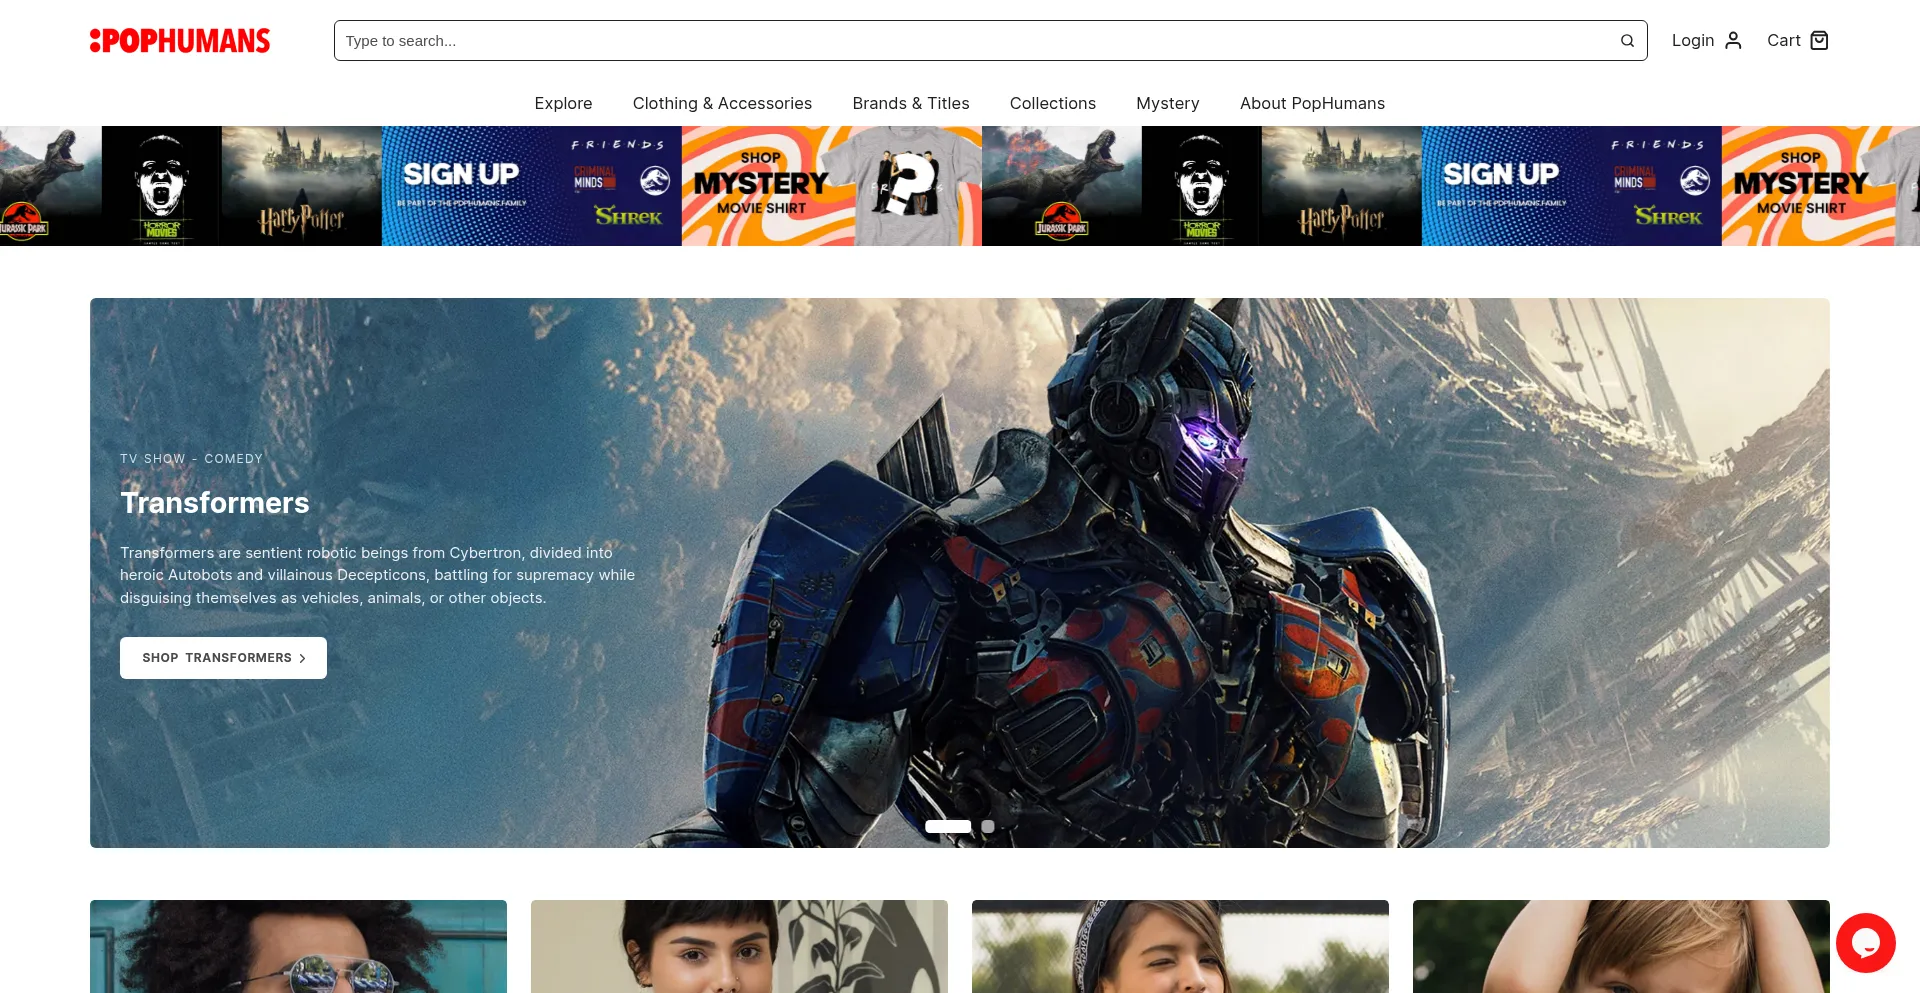Open the second Harry Potter banner tile

1342,186
